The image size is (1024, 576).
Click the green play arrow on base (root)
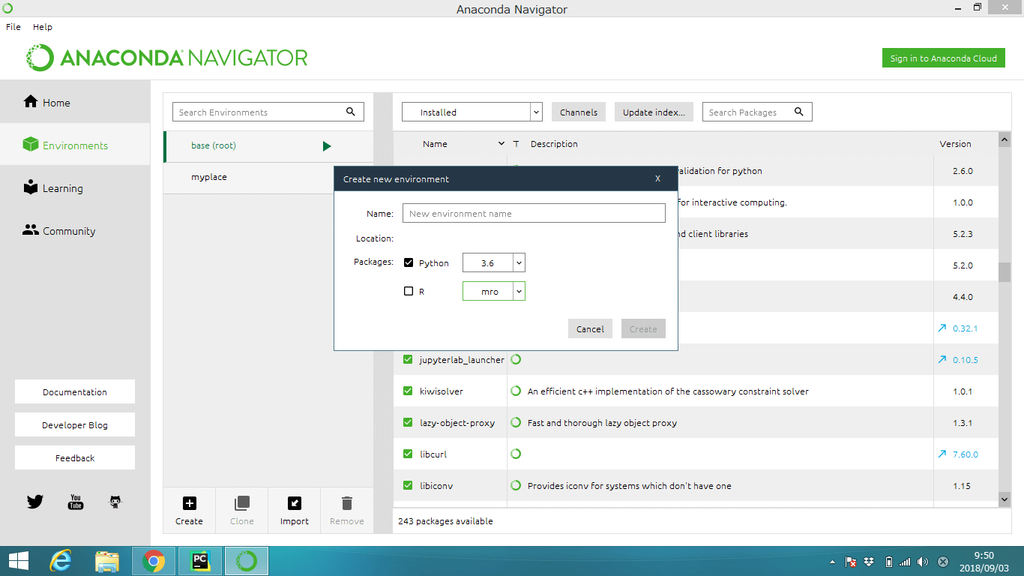327,146
